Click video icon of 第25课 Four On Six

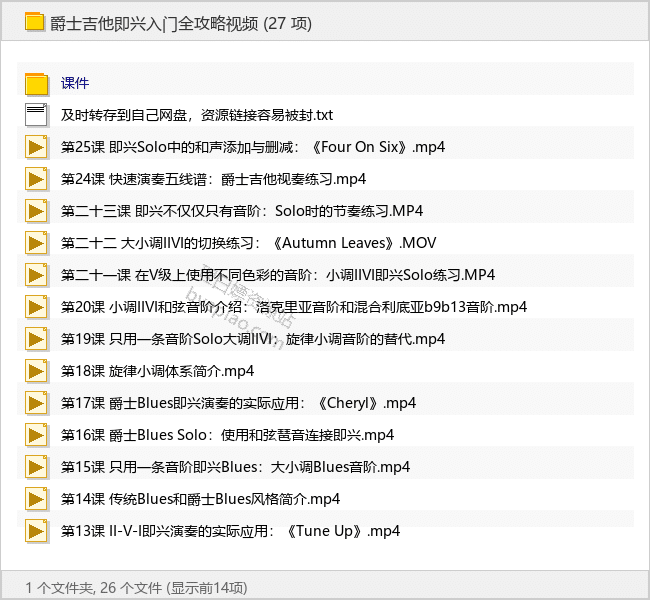pyautogui.click(x=36, y=147)
